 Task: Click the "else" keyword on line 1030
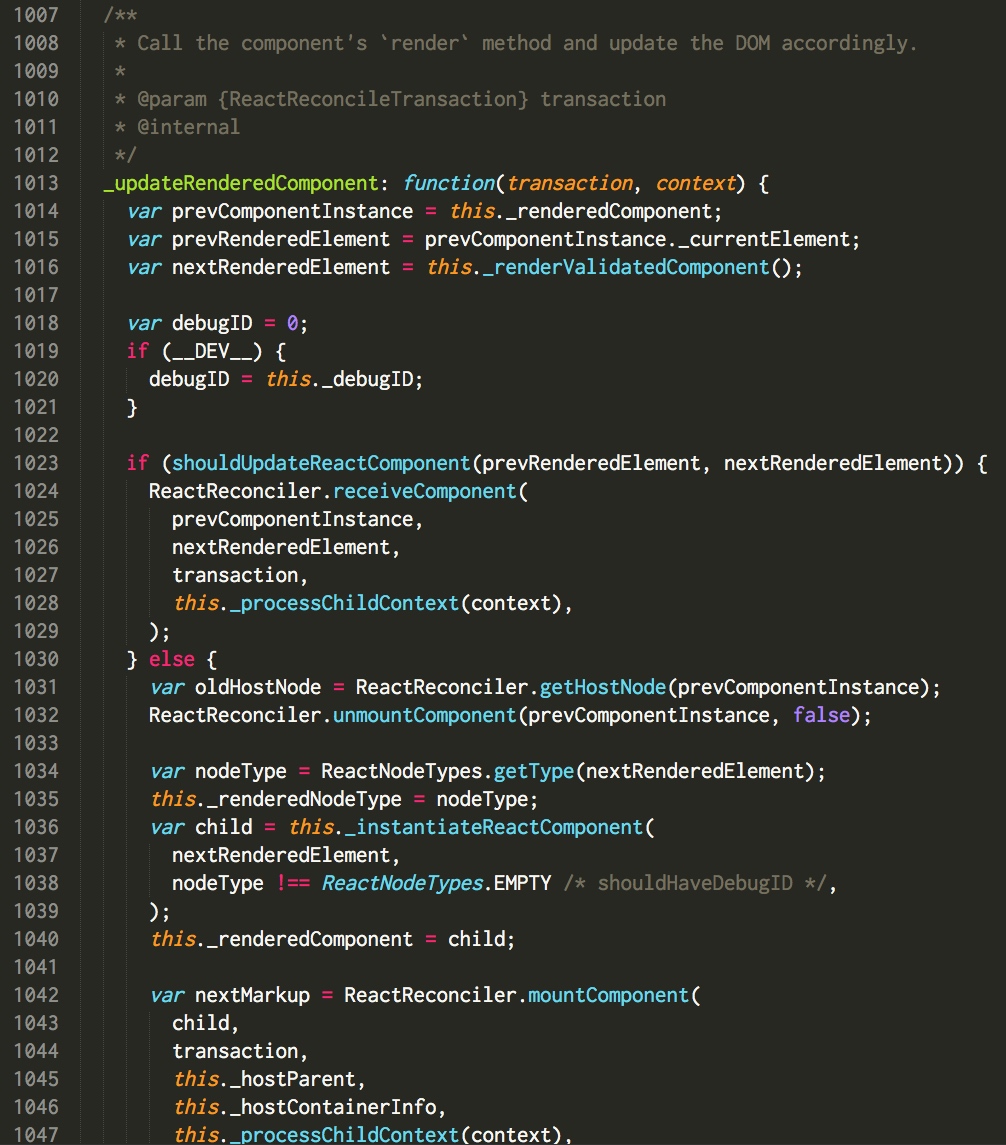point(172,659)
